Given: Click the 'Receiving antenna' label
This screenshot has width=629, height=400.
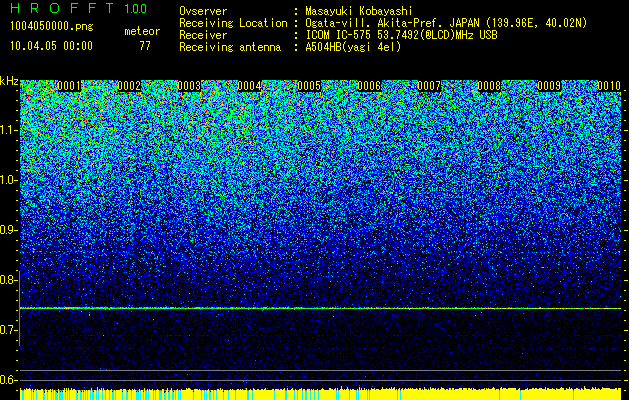Looking at the screenshot, I should (230, 47).
